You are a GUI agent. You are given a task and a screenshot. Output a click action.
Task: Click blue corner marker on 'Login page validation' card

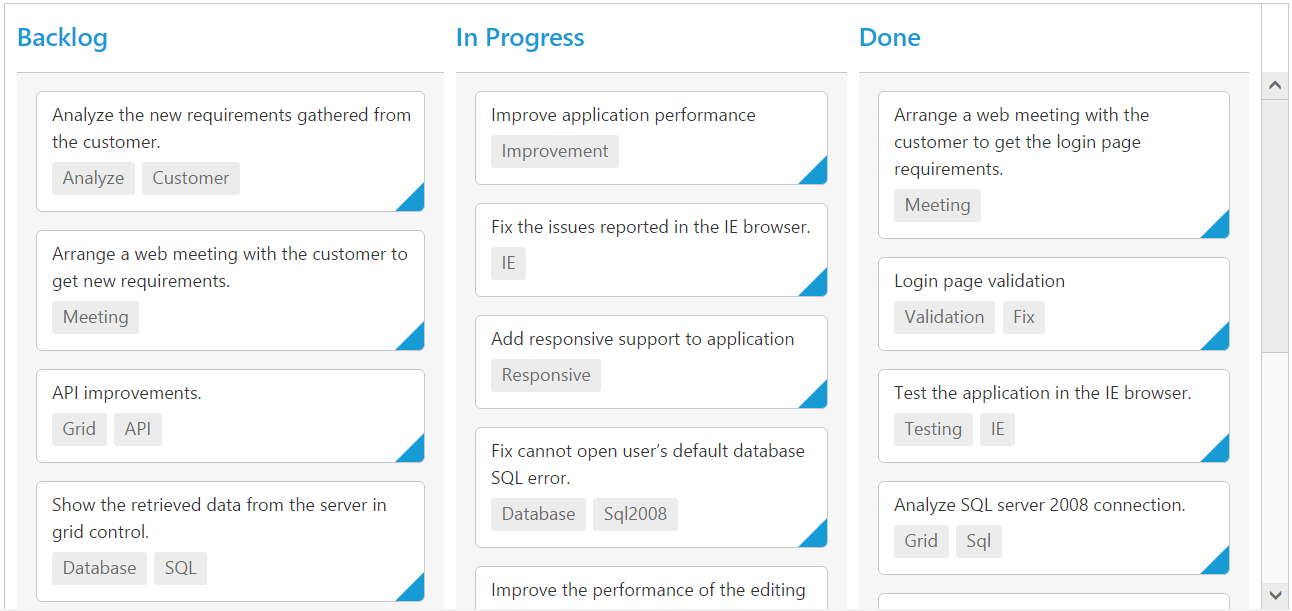coord(1219,340)
